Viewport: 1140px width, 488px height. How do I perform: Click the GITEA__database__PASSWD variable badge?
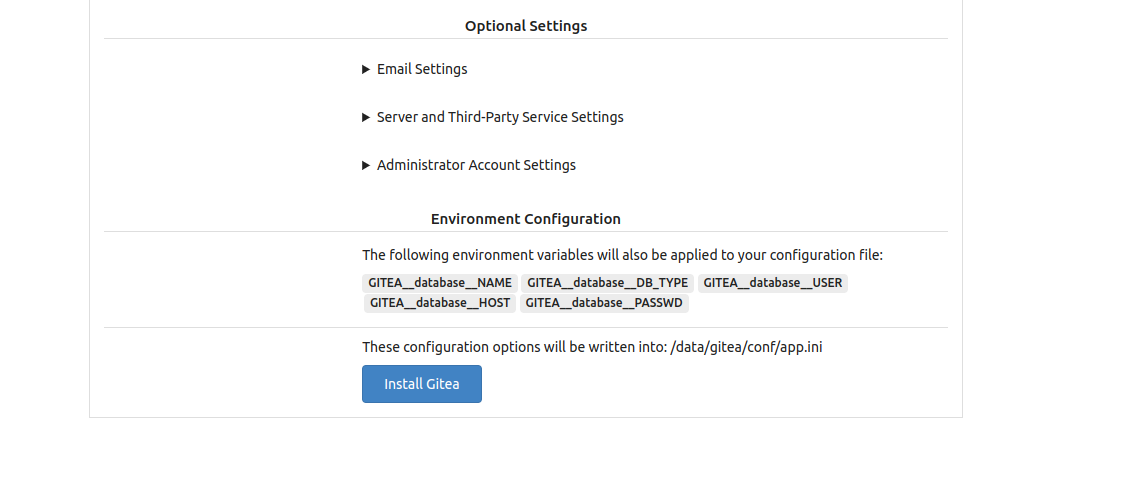pos(604,303)
